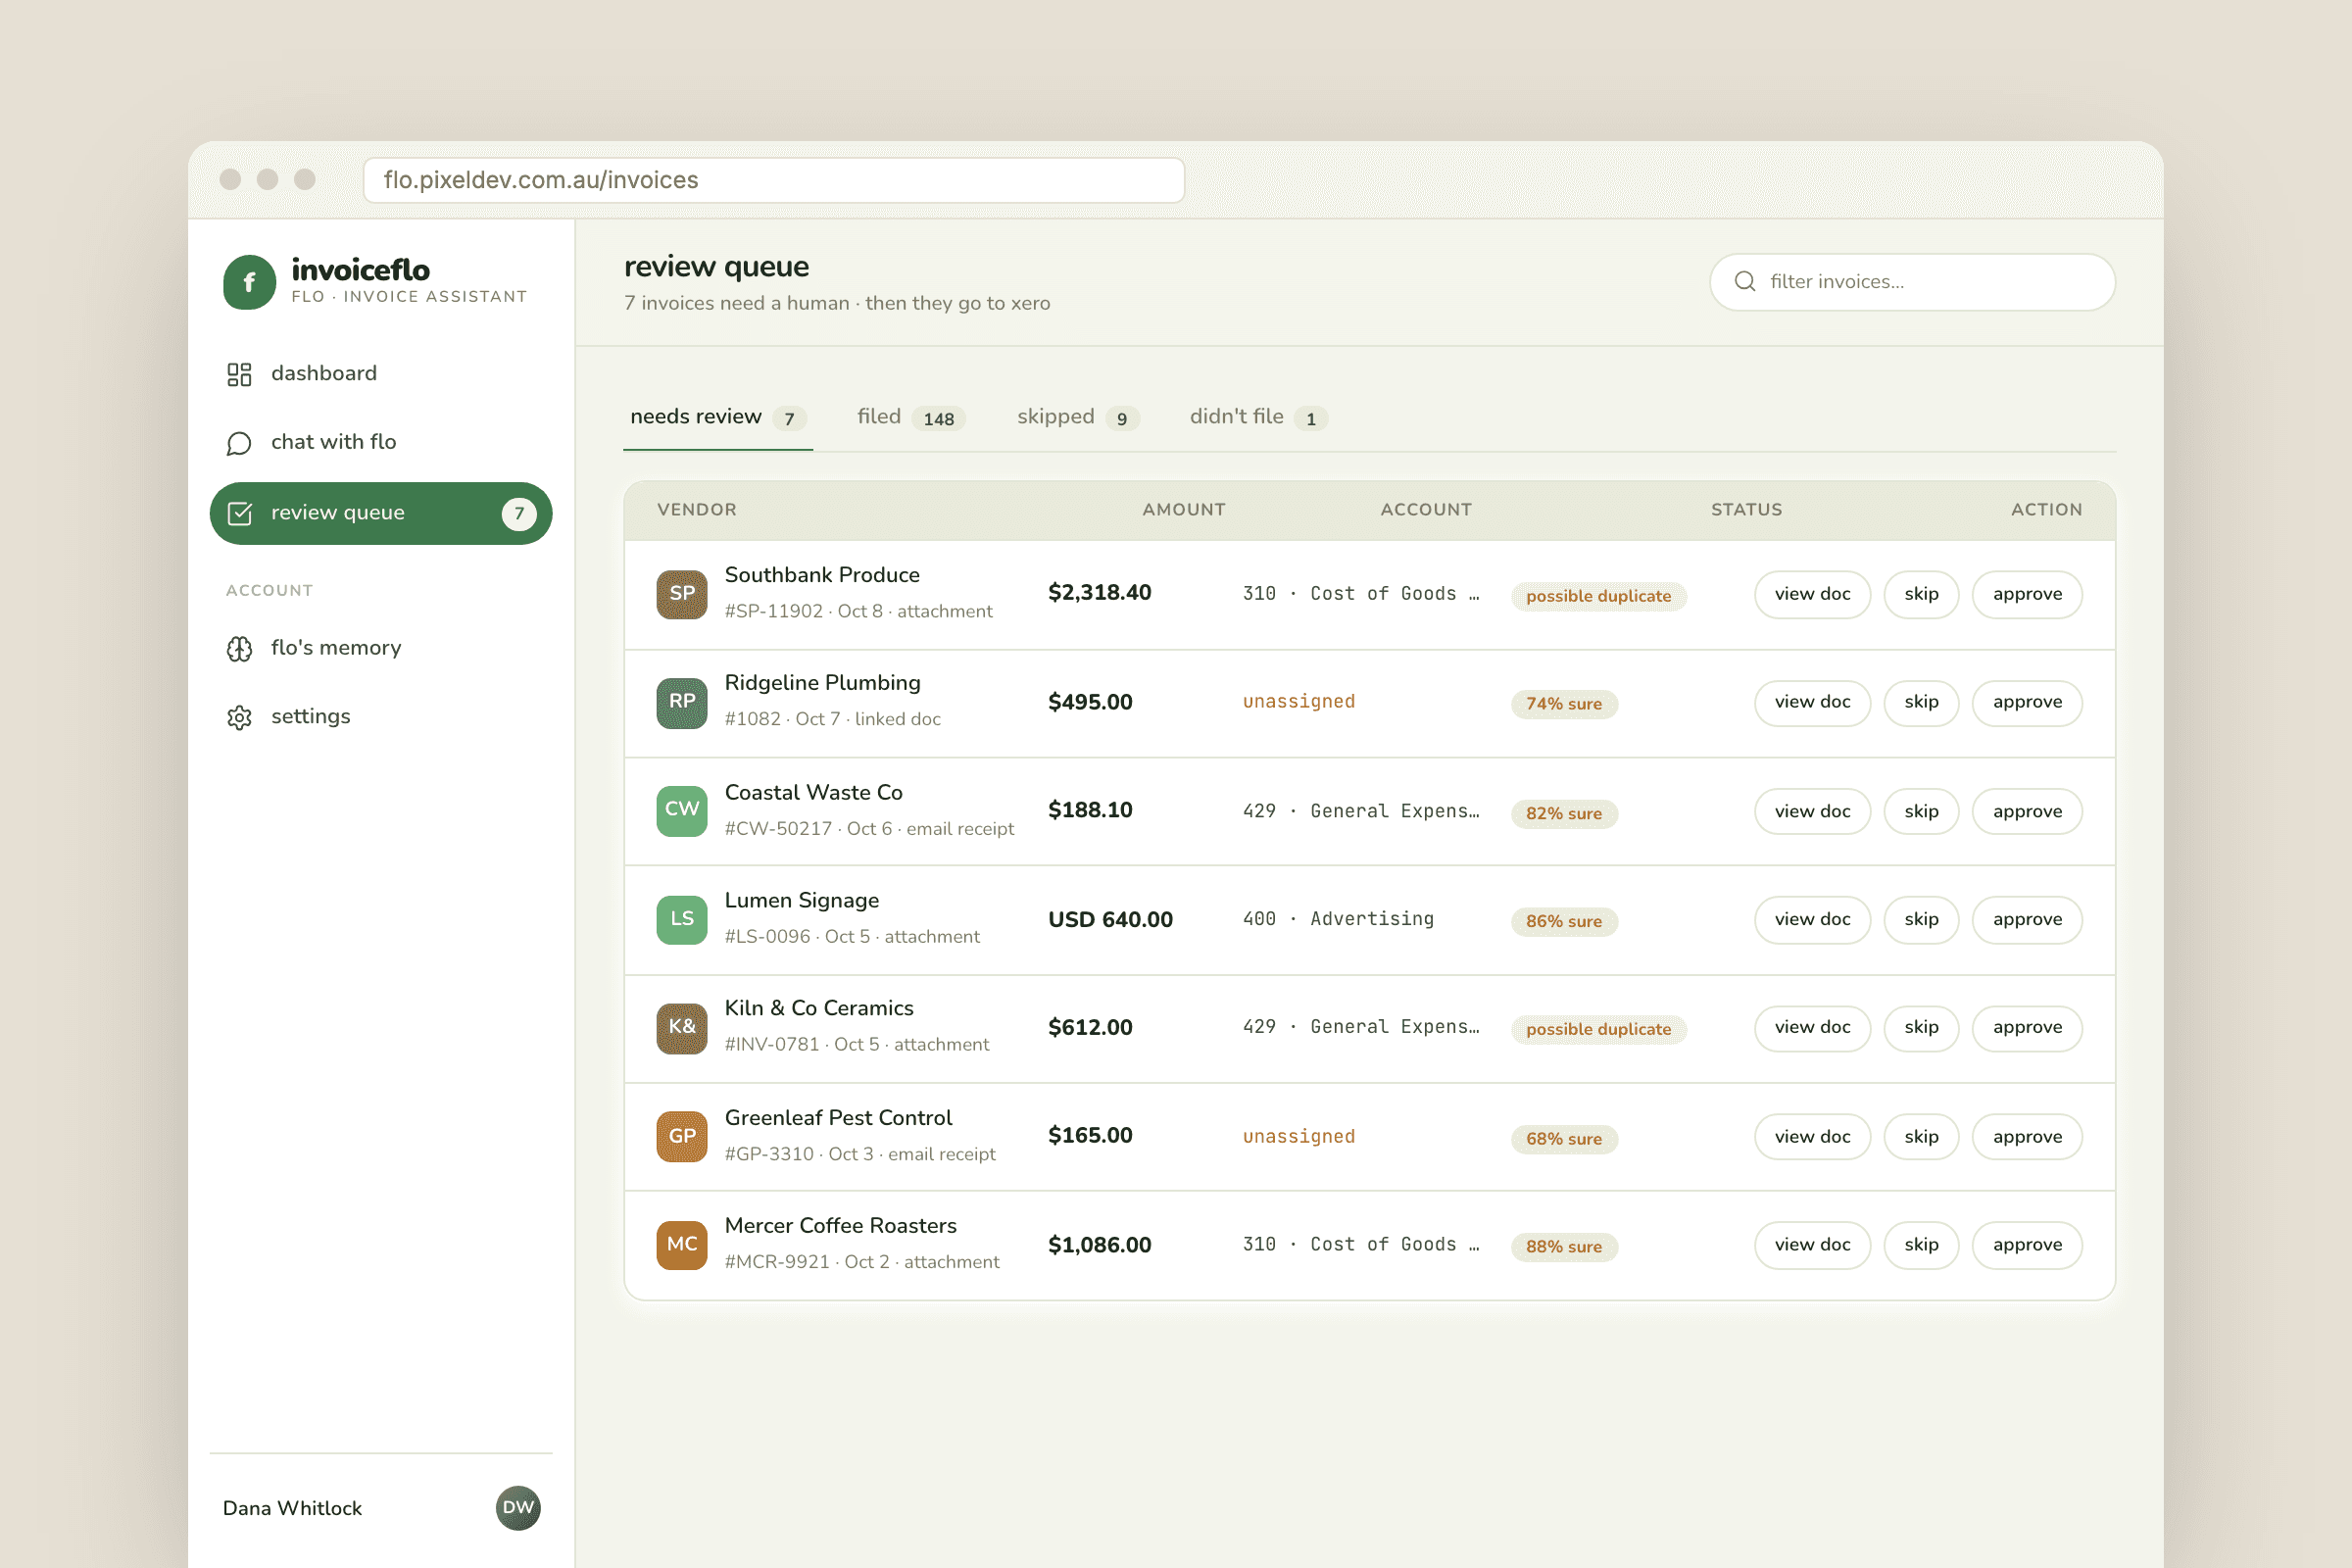Click the invoiceflo logo icon
This screenshot has width=2352, height=1568.
[249, 282]
